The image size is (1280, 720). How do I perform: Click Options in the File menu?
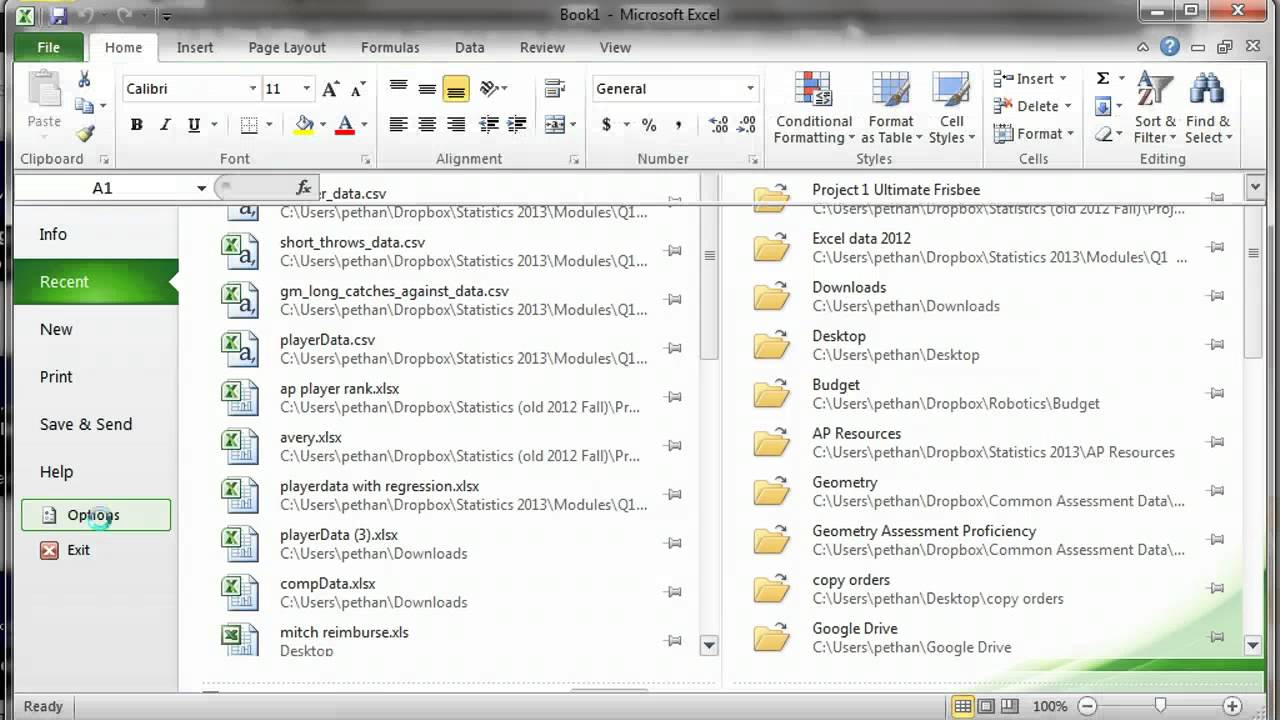96,515
